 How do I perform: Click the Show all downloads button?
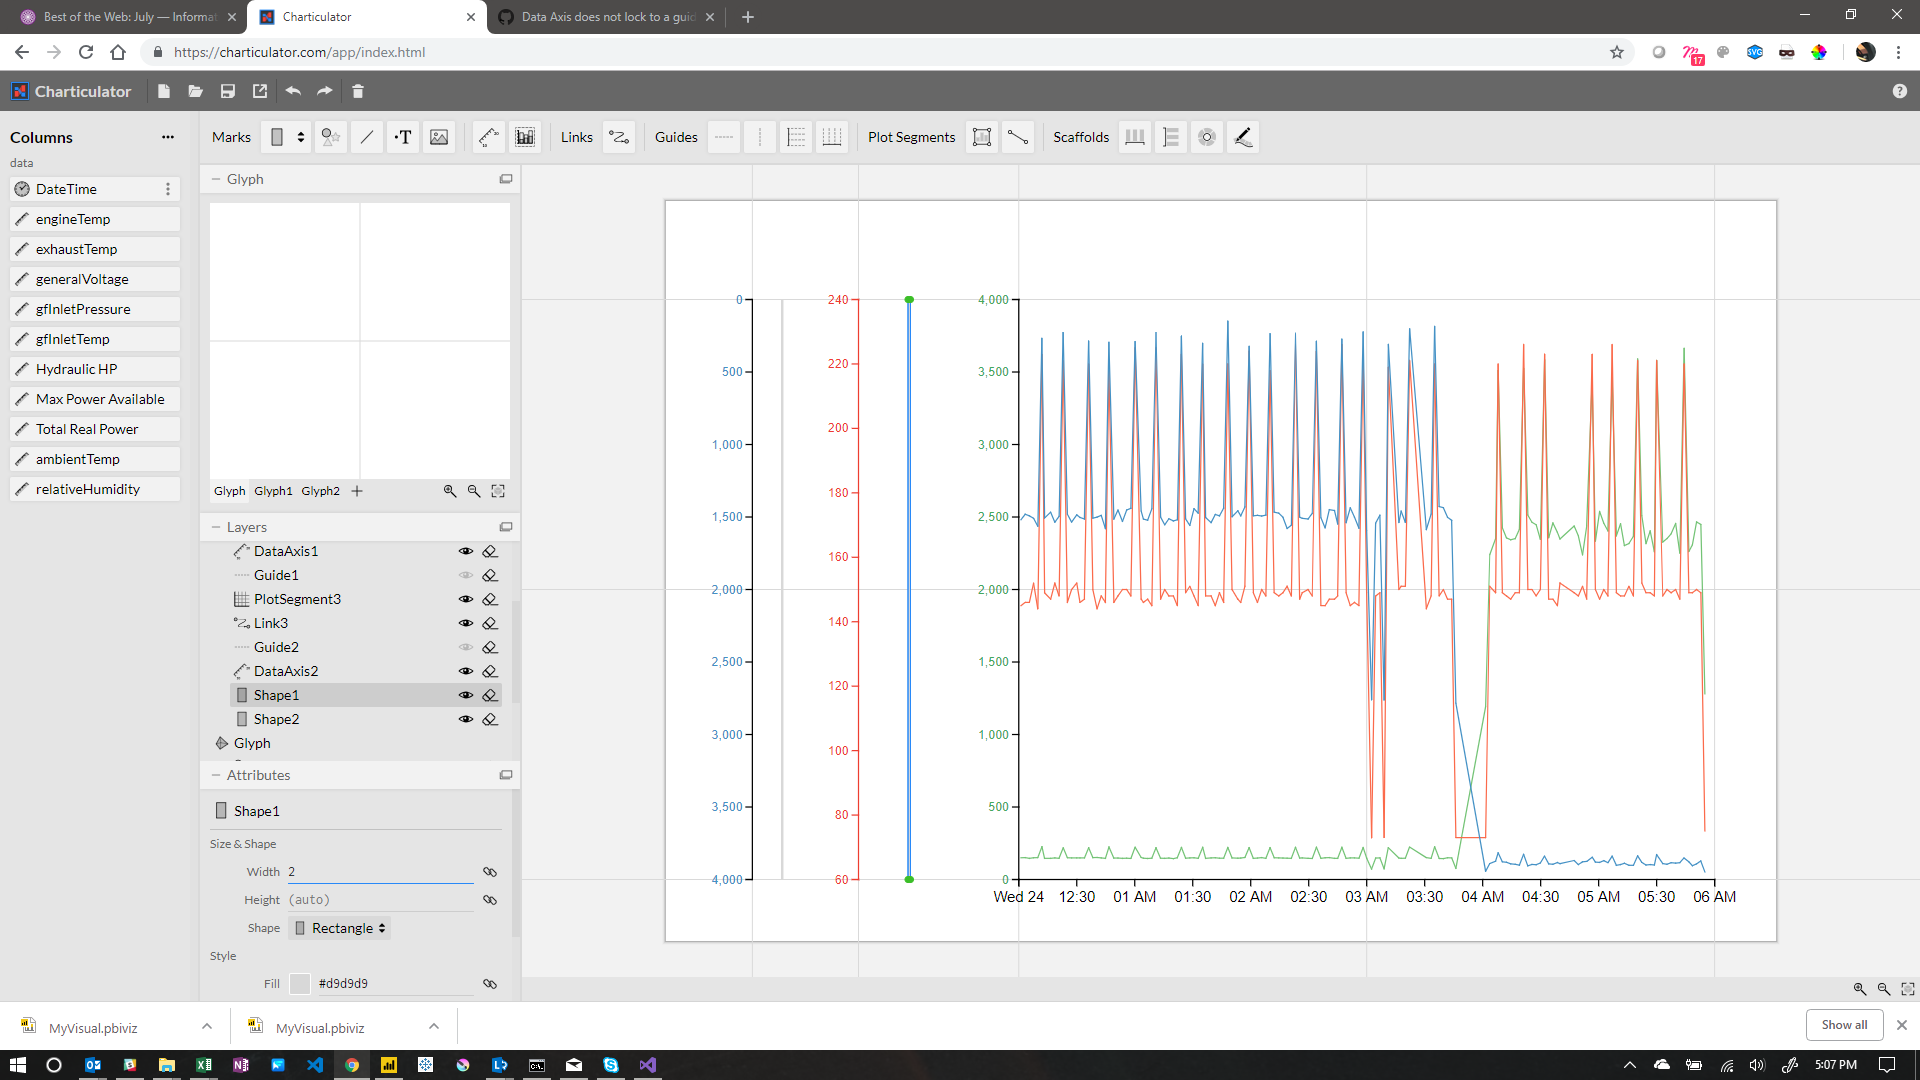[1843, 1025]
